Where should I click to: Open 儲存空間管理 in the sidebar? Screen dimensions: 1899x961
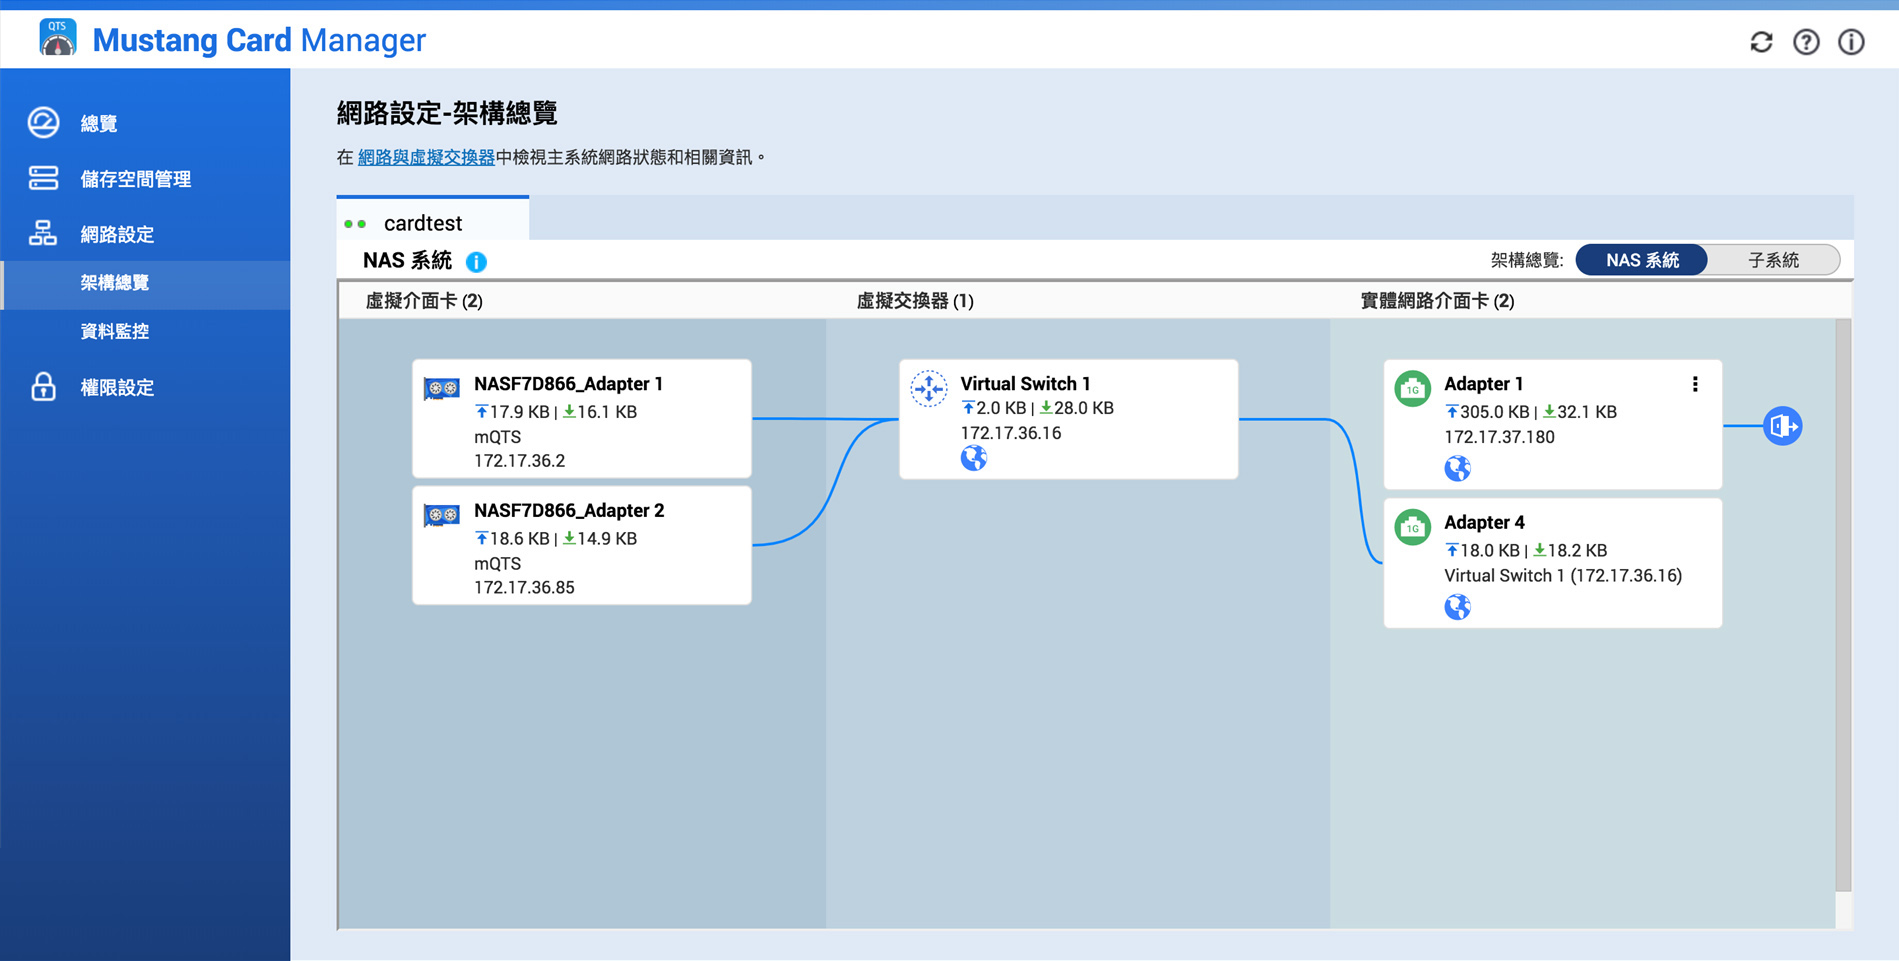135,179
